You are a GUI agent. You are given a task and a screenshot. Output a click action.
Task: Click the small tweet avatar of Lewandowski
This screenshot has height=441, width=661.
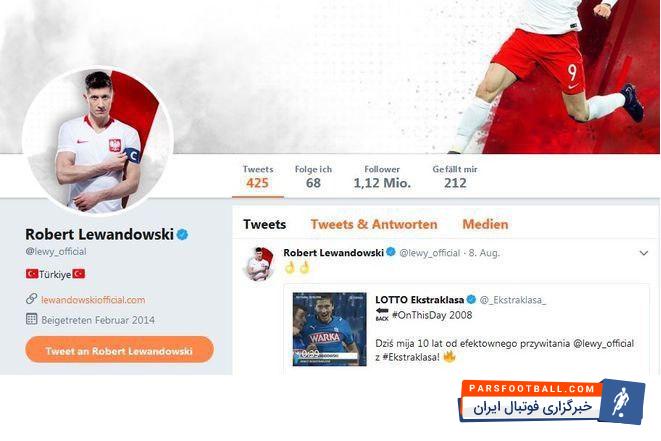tap(260, 264)
